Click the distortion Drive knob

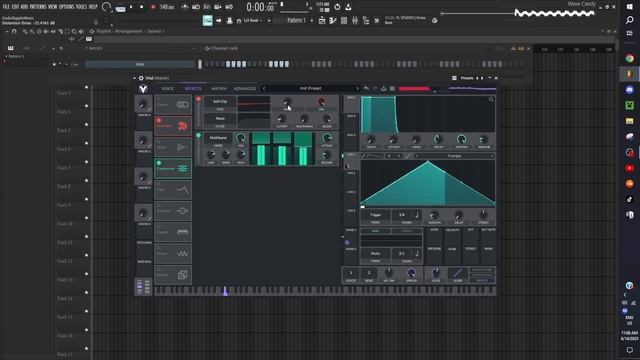coord(287,102)
